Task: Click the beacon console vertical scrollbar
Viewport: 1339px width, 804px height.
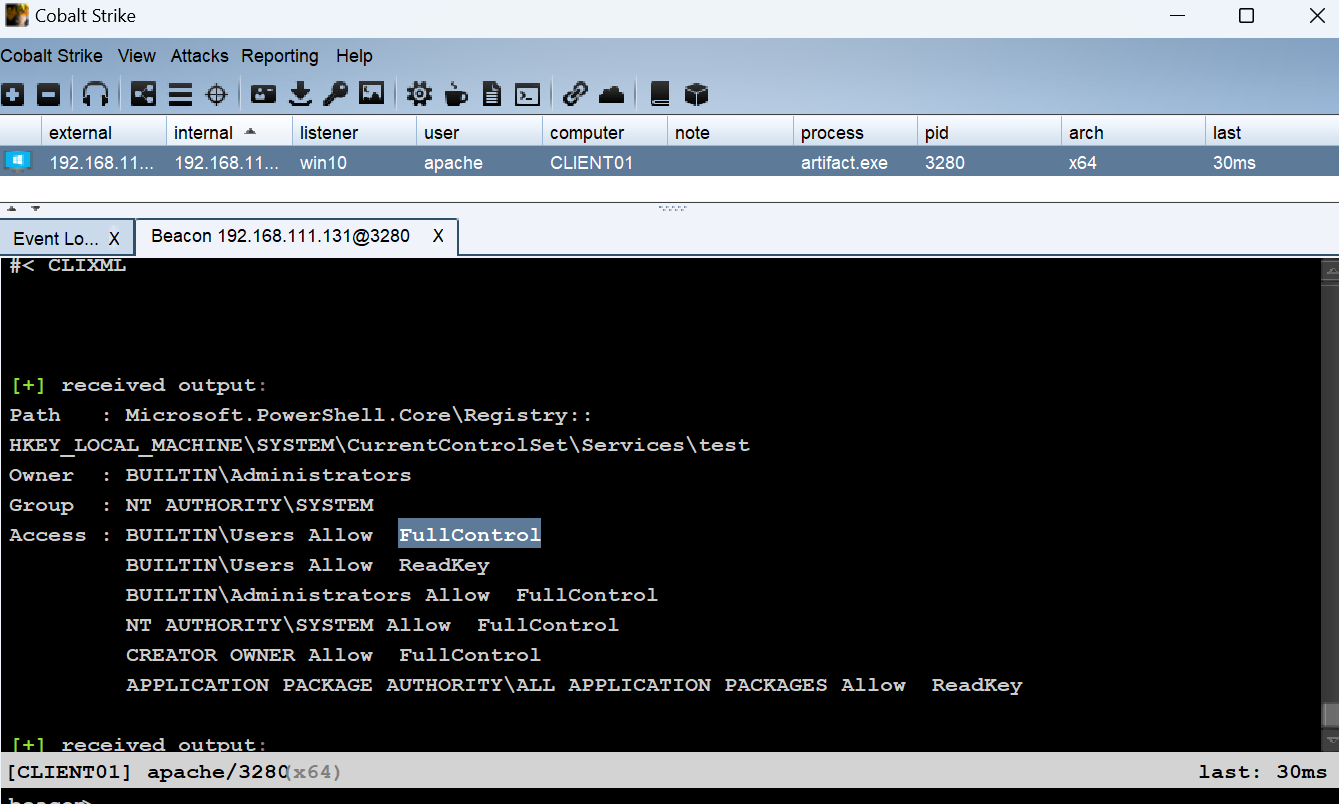Action: pyautogui.click(x=1329, y=500)
